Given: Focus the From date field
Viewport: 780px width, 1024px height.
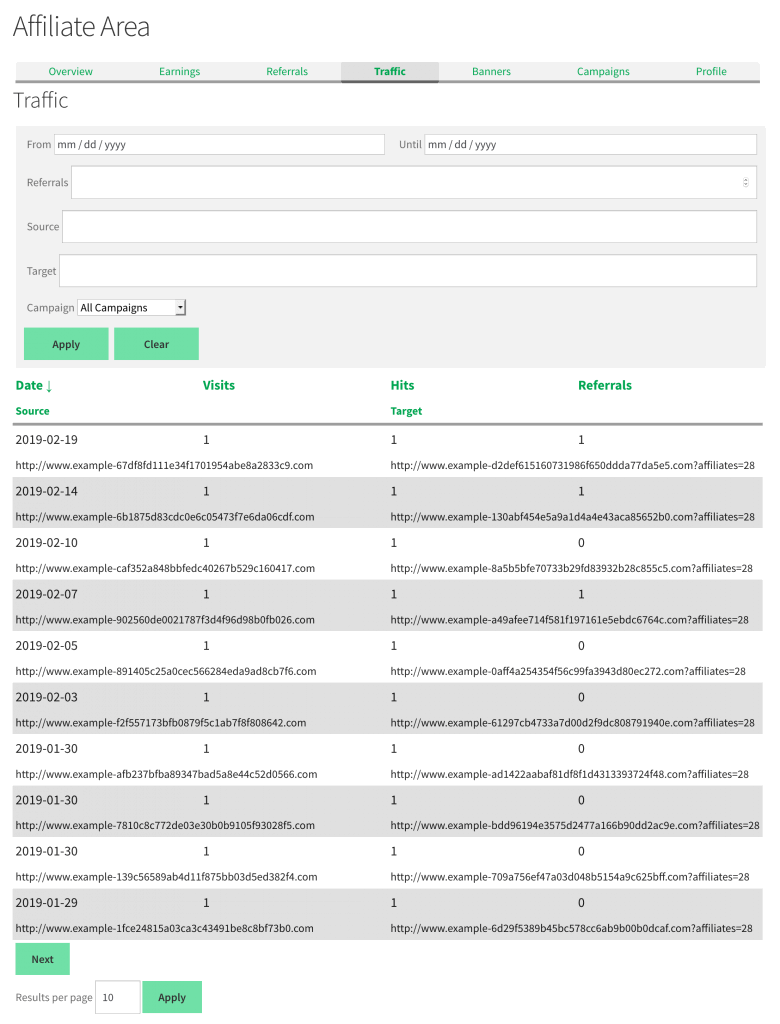Looking at the screenshot, I should [x=219, y=144].
